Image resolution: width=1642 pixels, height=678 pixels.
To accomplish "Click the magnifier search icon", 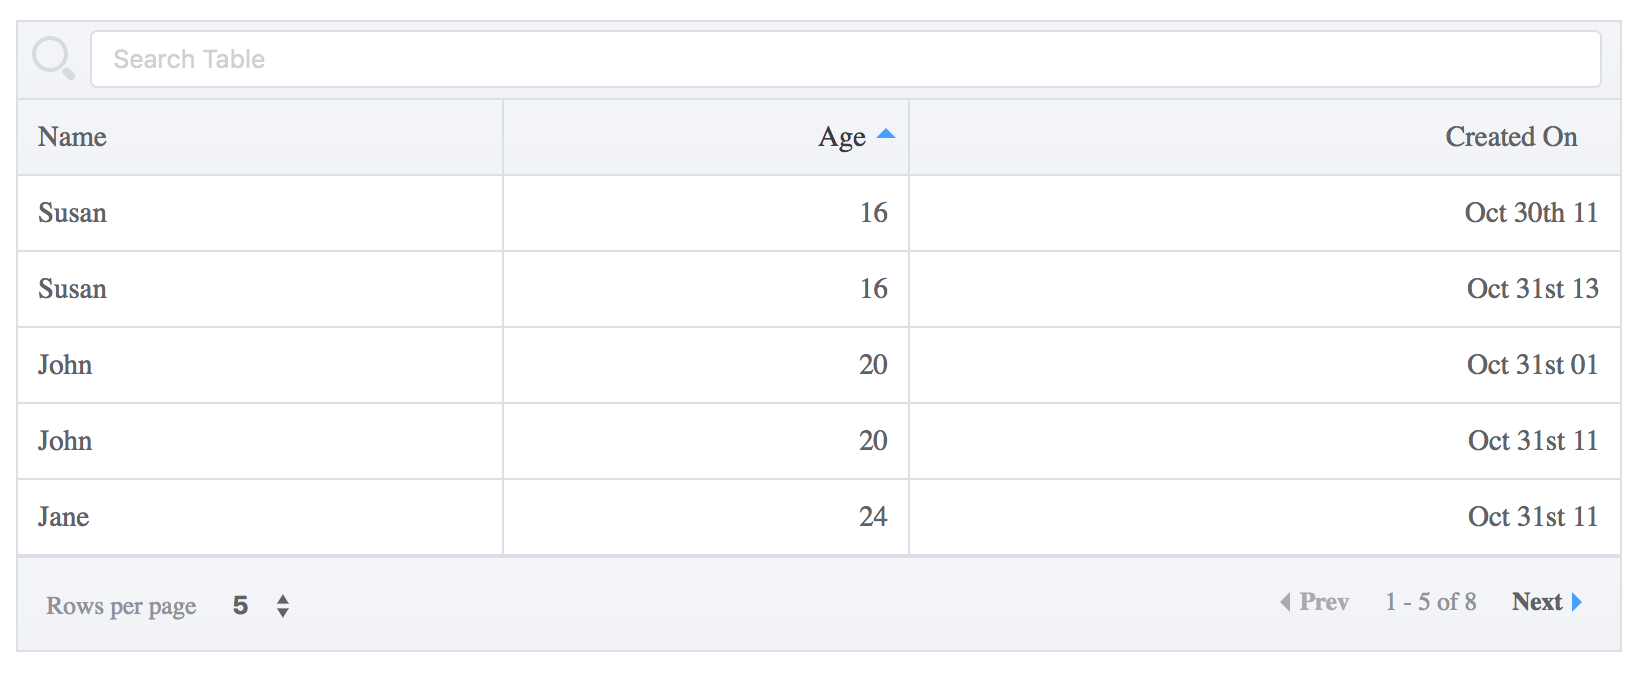I will 53,58.
